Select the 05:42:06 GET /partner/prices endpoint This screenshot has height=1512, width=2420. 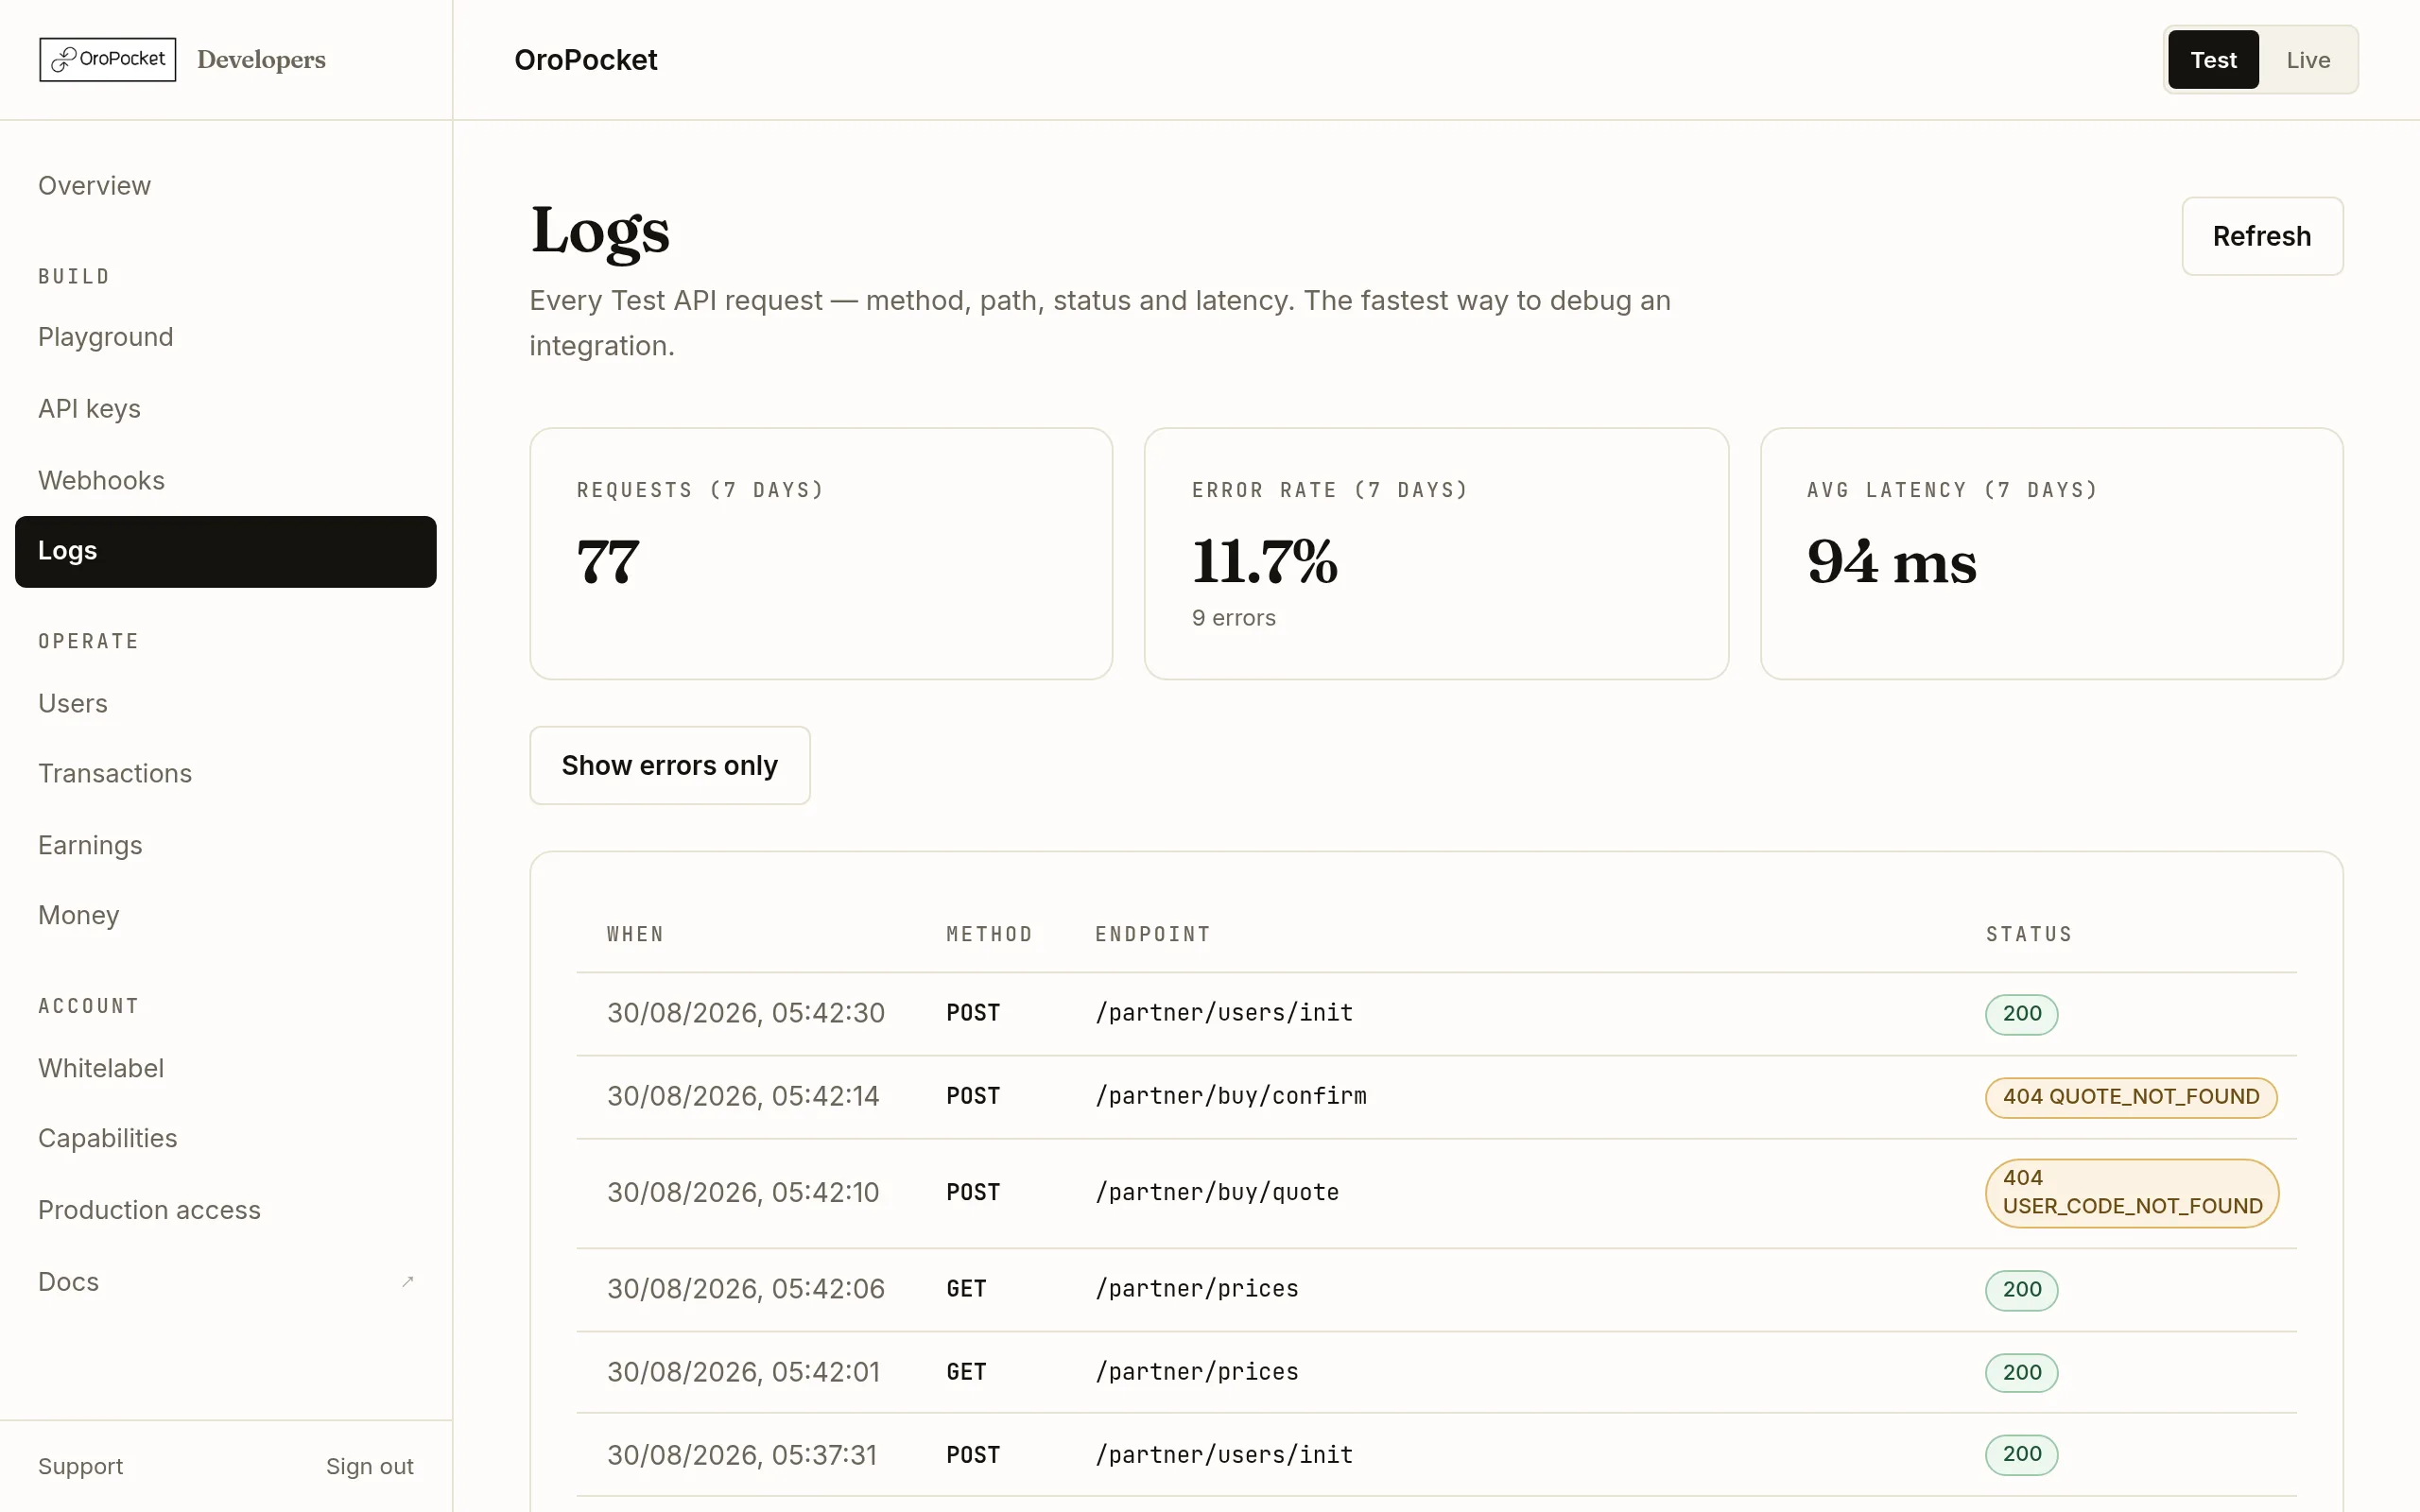pyautogui.click(x=1197, y=1289)
